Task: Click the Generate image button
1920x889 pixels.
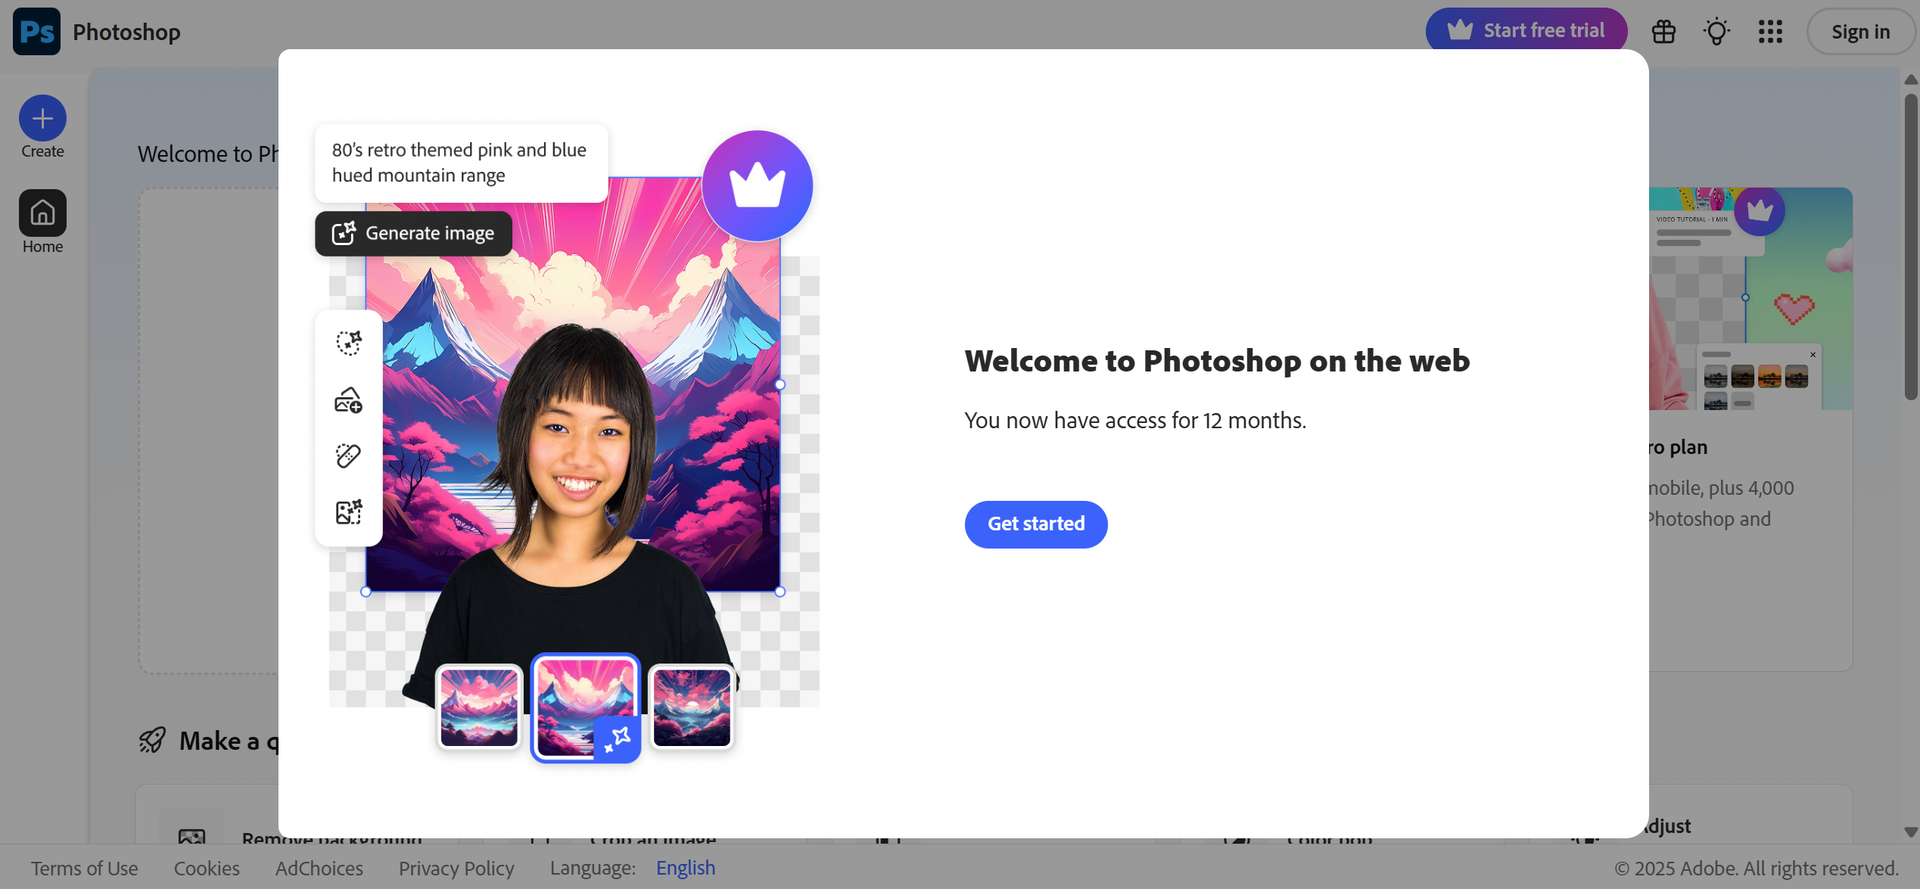Action: pos(413,233)
